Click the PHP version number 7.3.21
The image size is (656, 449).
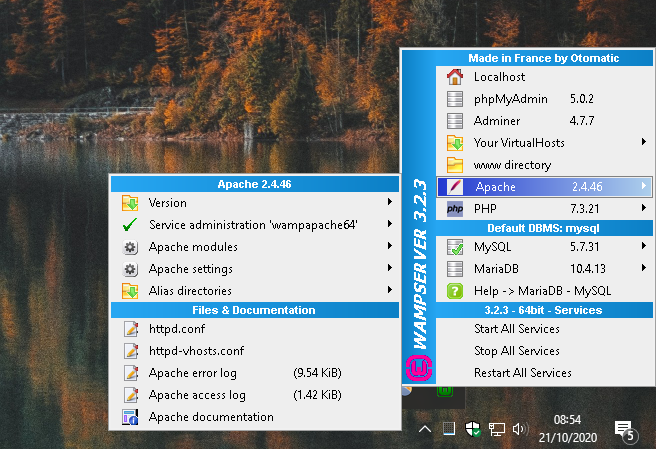pos(584,209)
